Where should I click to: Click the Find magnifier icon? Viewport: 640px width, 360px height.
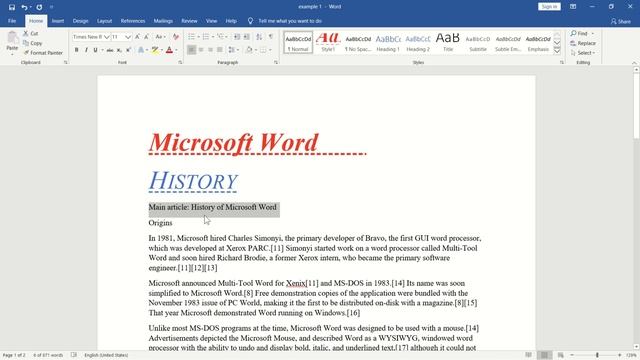point(573,33)
